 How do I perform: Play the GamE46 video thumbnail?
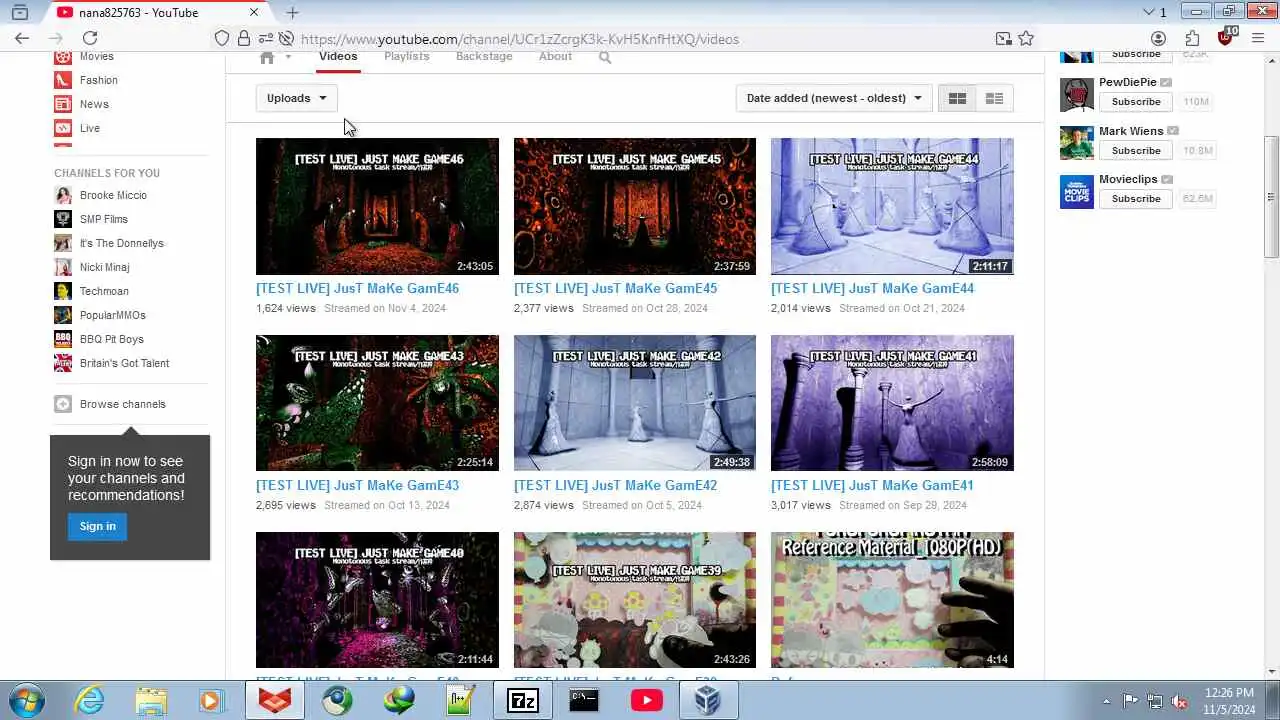(x=377, y=206)
